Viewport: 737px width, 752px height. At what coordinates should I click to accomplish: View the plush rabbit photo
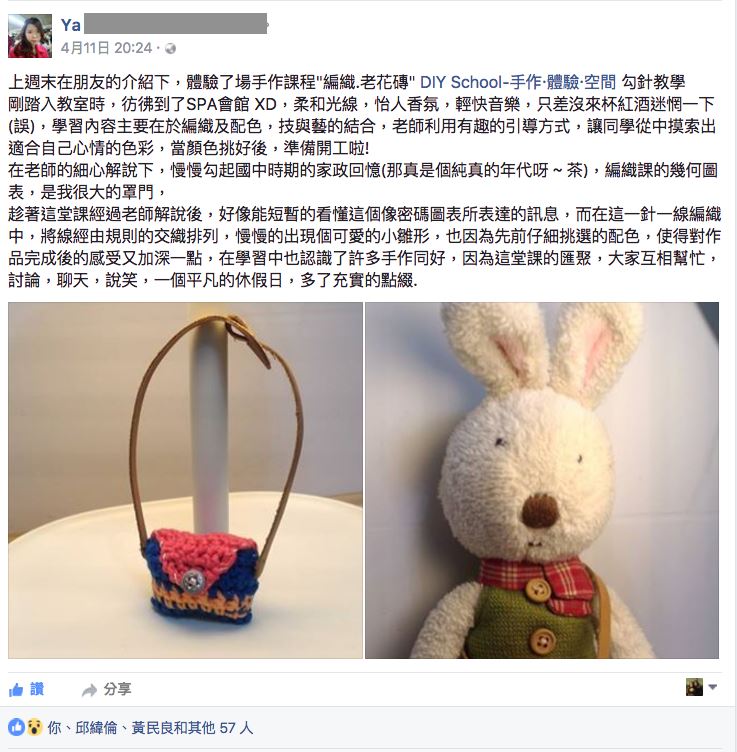[542, 480]
